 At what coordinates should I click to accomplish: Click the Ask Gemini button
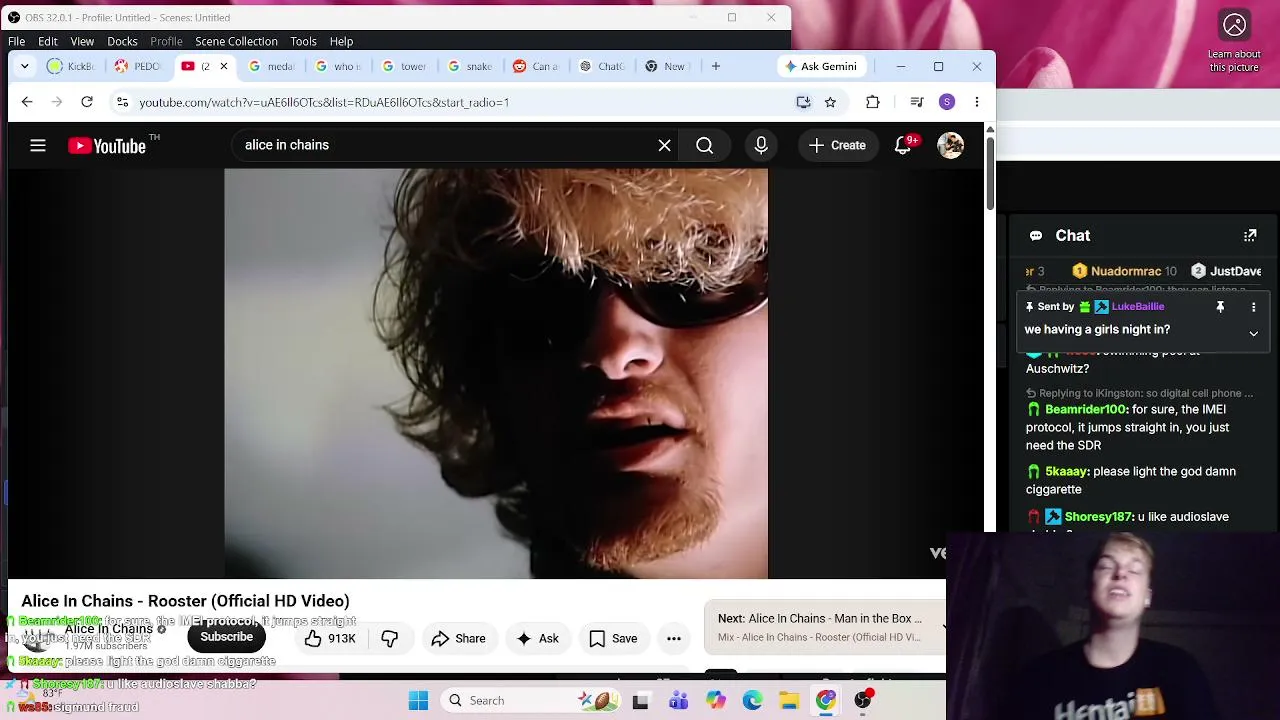[821, 66]
